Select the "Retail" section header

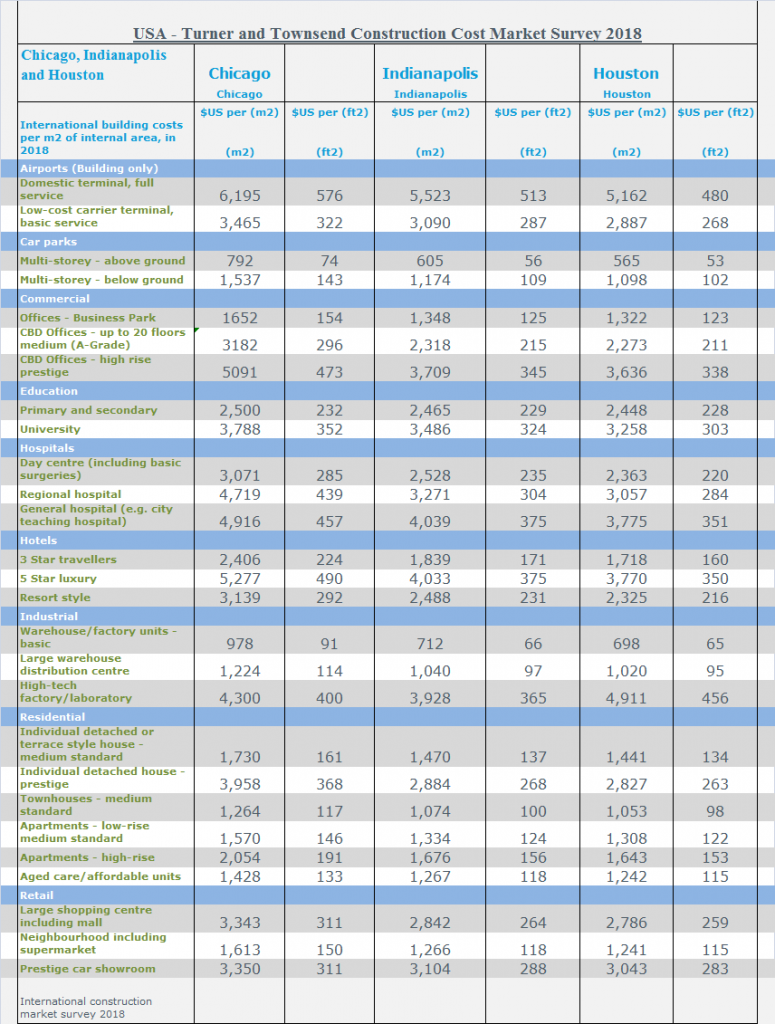[x=36, y=895]
